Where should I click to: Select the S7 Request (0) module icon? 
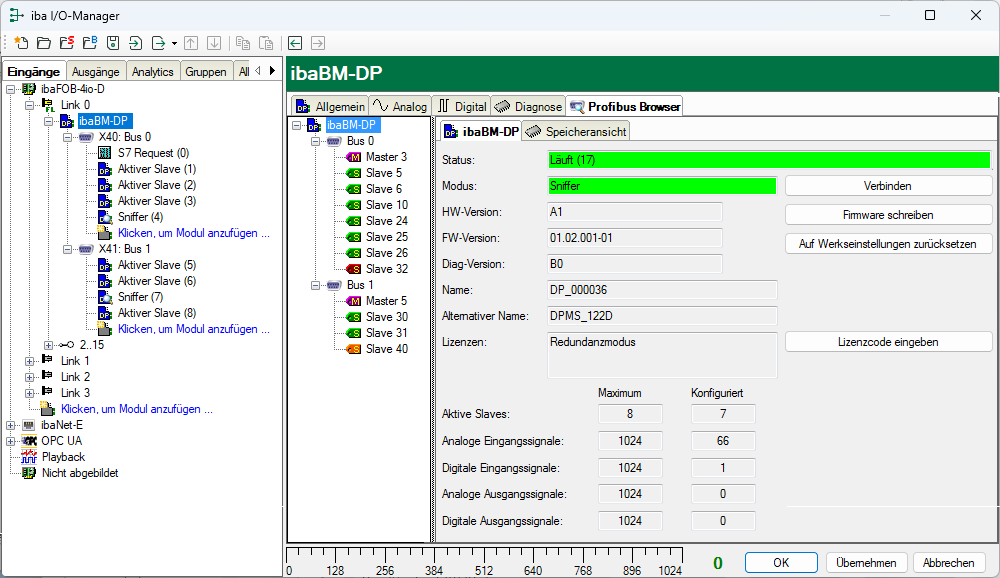[105, 153]
